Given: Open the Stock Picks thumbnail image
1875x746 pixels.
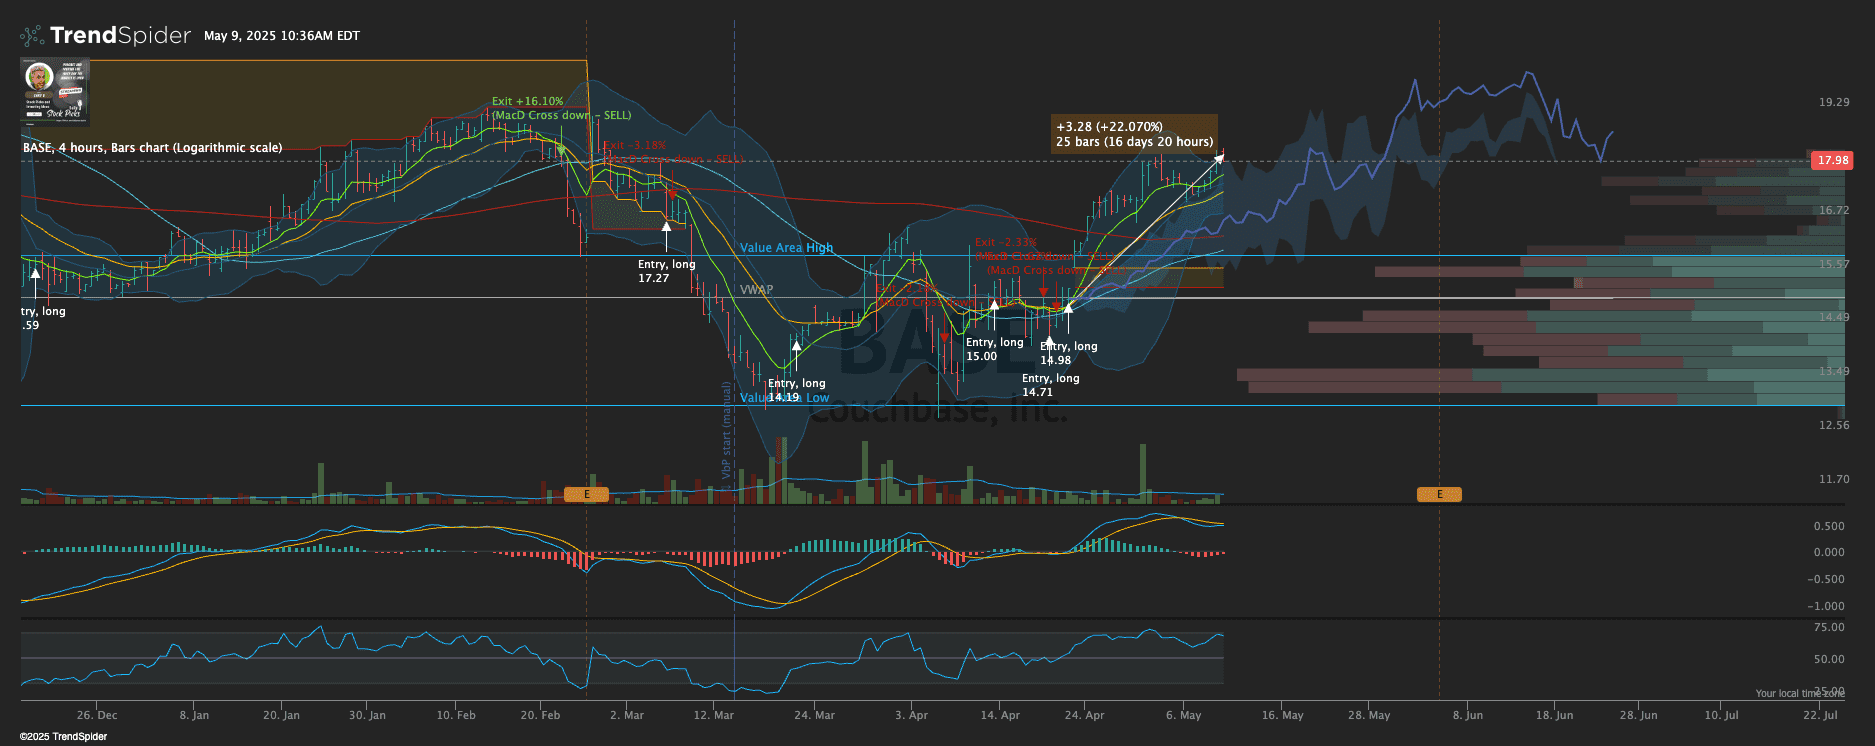Looking at the screenshot, I should (x=55, y=91).
